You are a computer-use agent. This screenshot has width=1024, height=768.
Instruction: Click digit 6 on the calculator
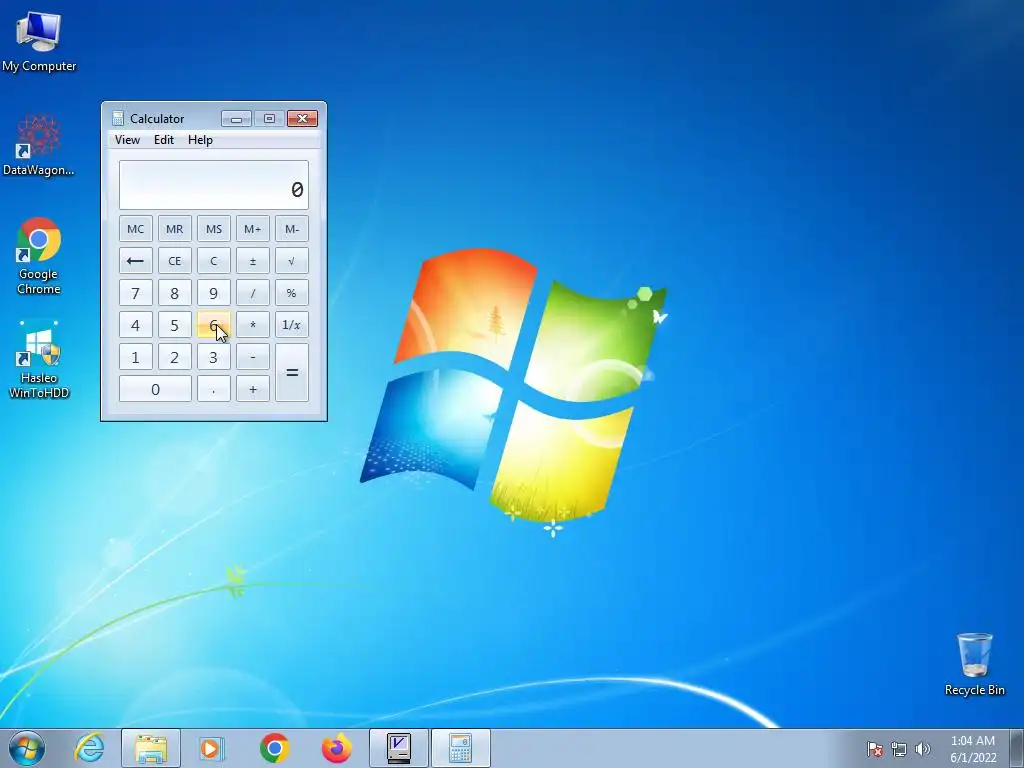[214, 325]
